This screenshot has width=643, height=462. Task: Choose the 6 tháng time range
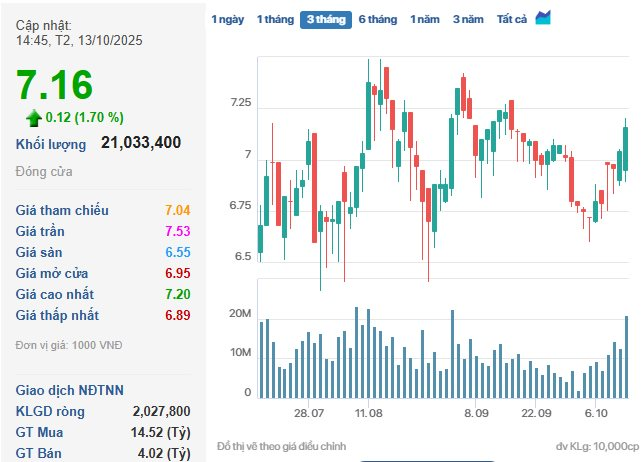pos(377,20)
